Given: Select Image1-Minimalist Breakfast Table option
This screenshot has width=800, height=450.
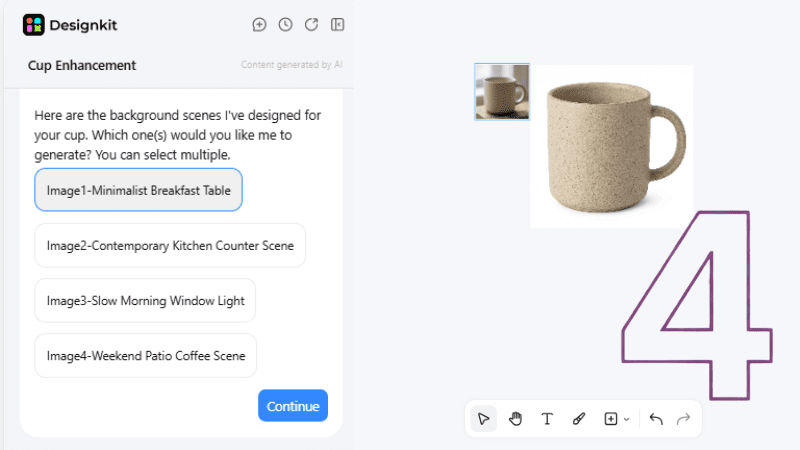Looking at the screenshot, I should 138,190.
